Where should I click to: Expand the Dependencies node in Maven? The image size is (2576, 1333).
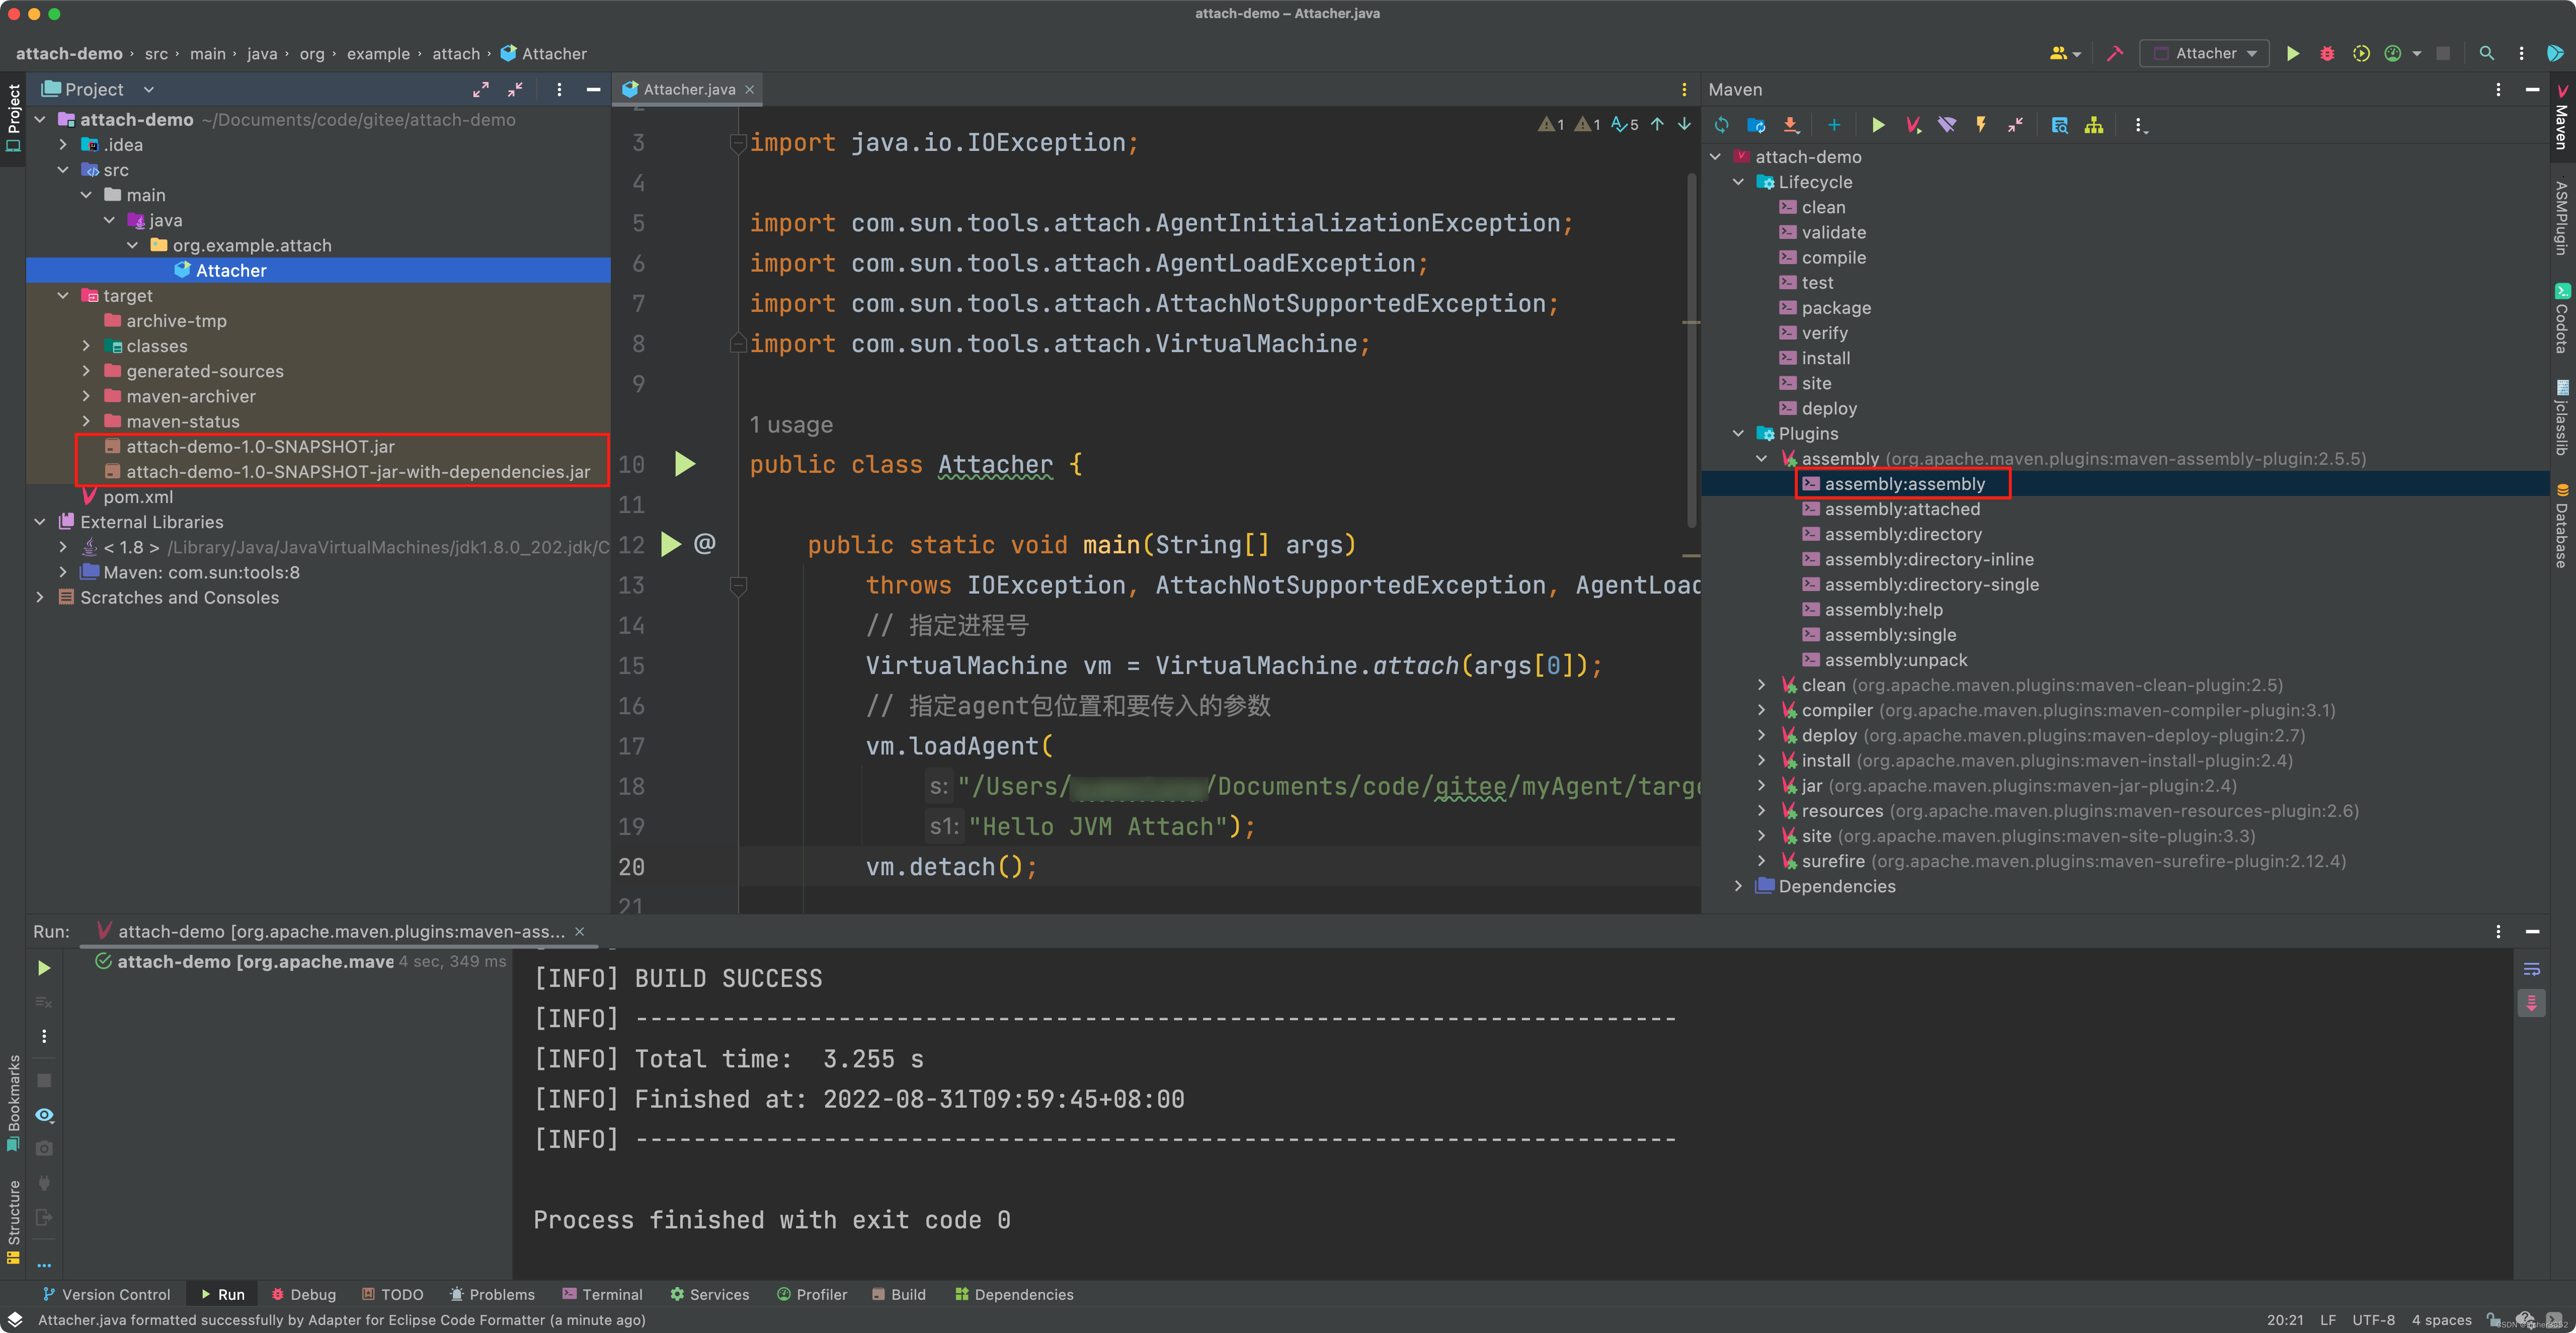click(x=1738, y=886)
